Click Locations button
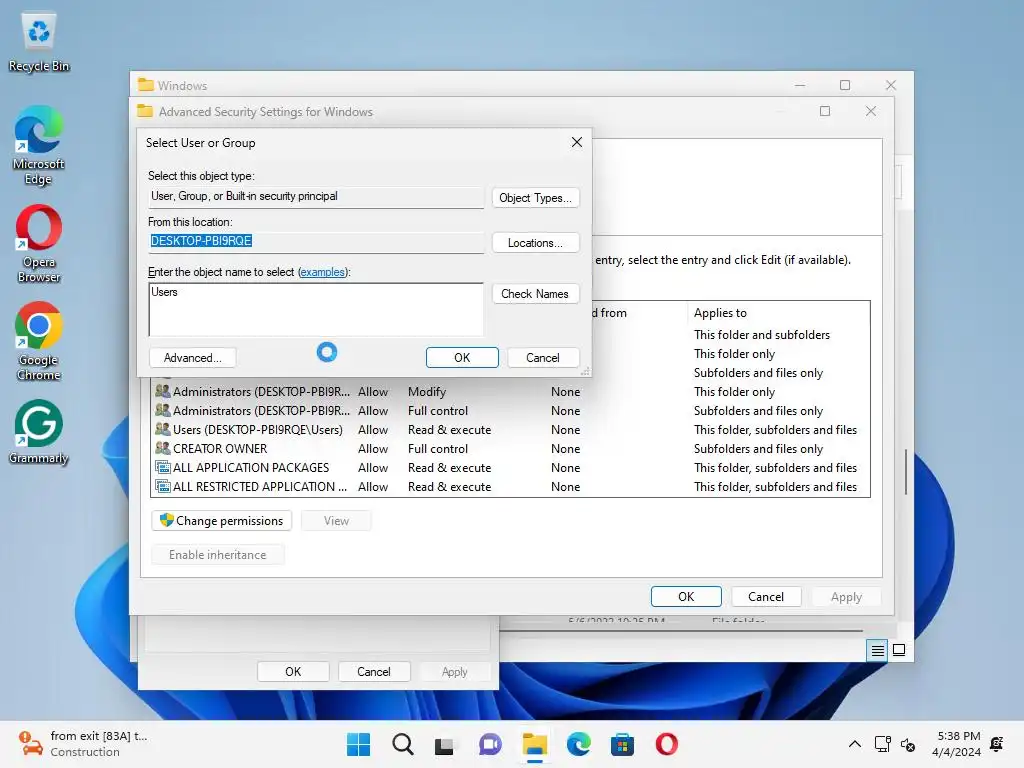Screen dimensions: 1024x768 coord(535,243)
